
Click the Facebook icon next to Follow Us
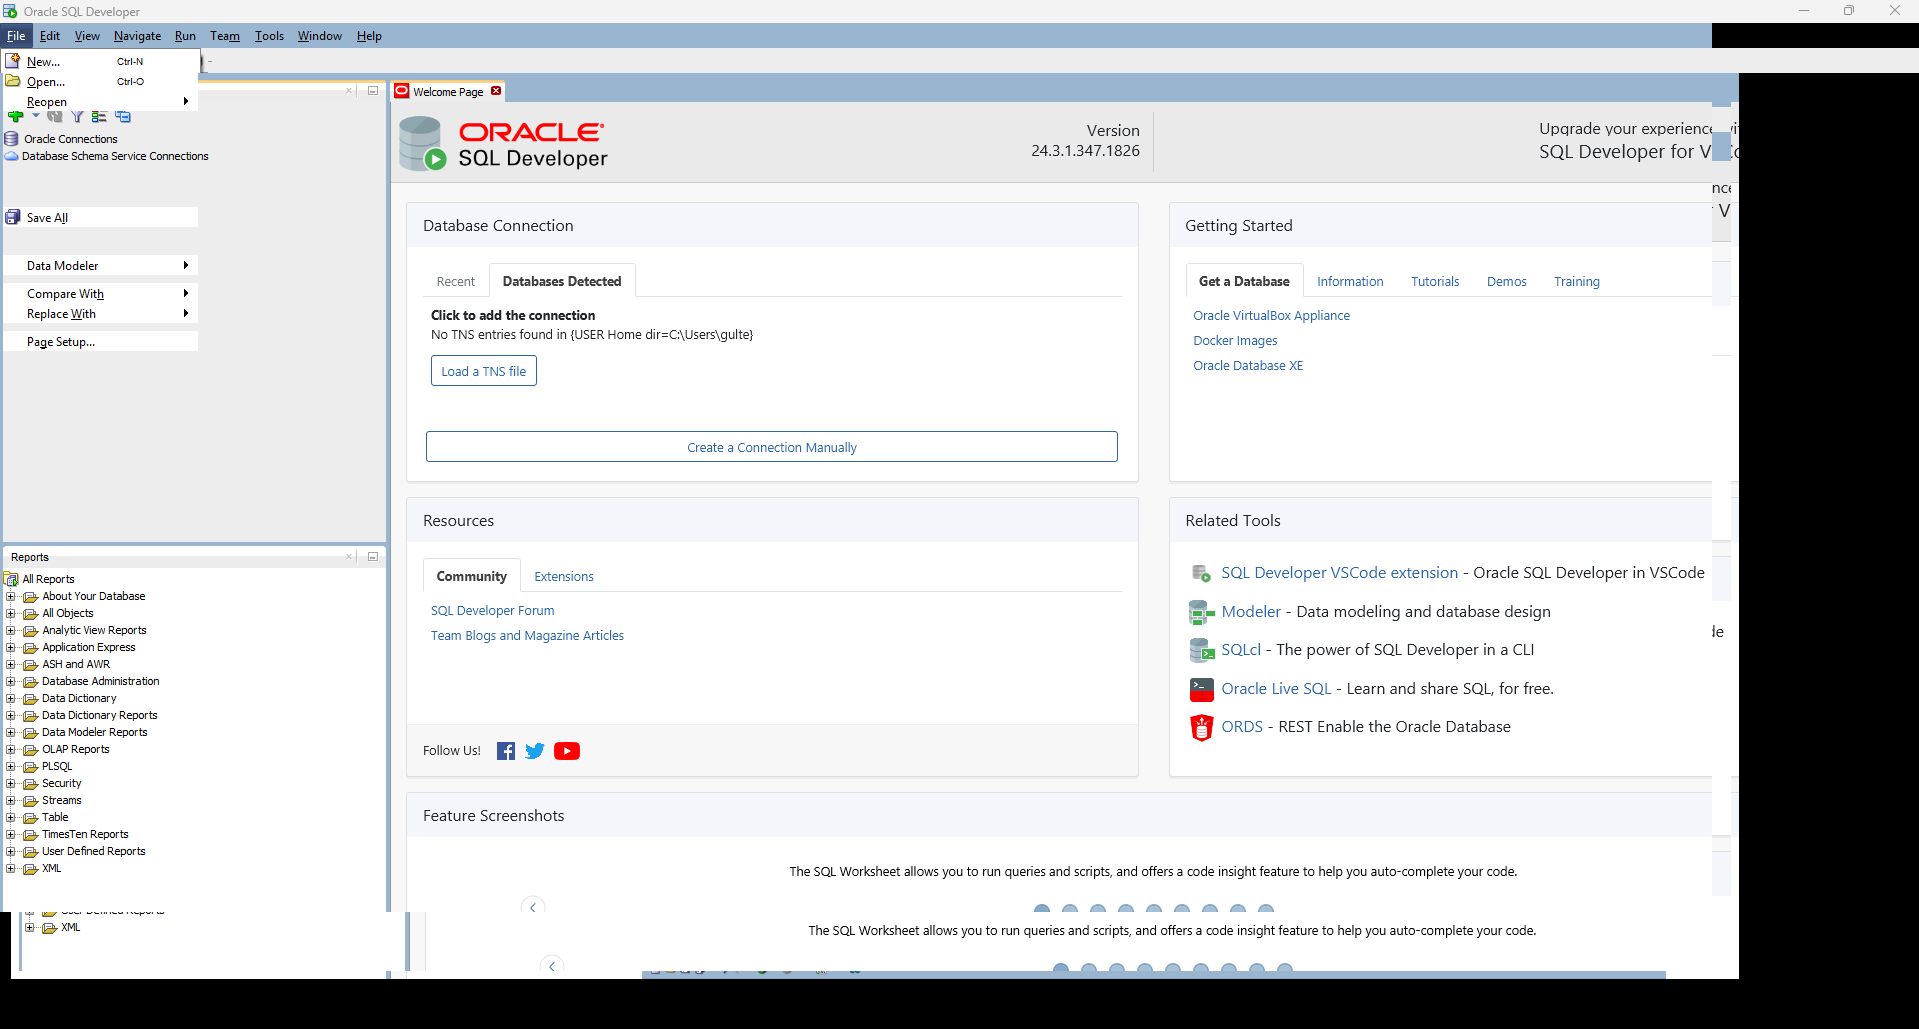[506, 751]
